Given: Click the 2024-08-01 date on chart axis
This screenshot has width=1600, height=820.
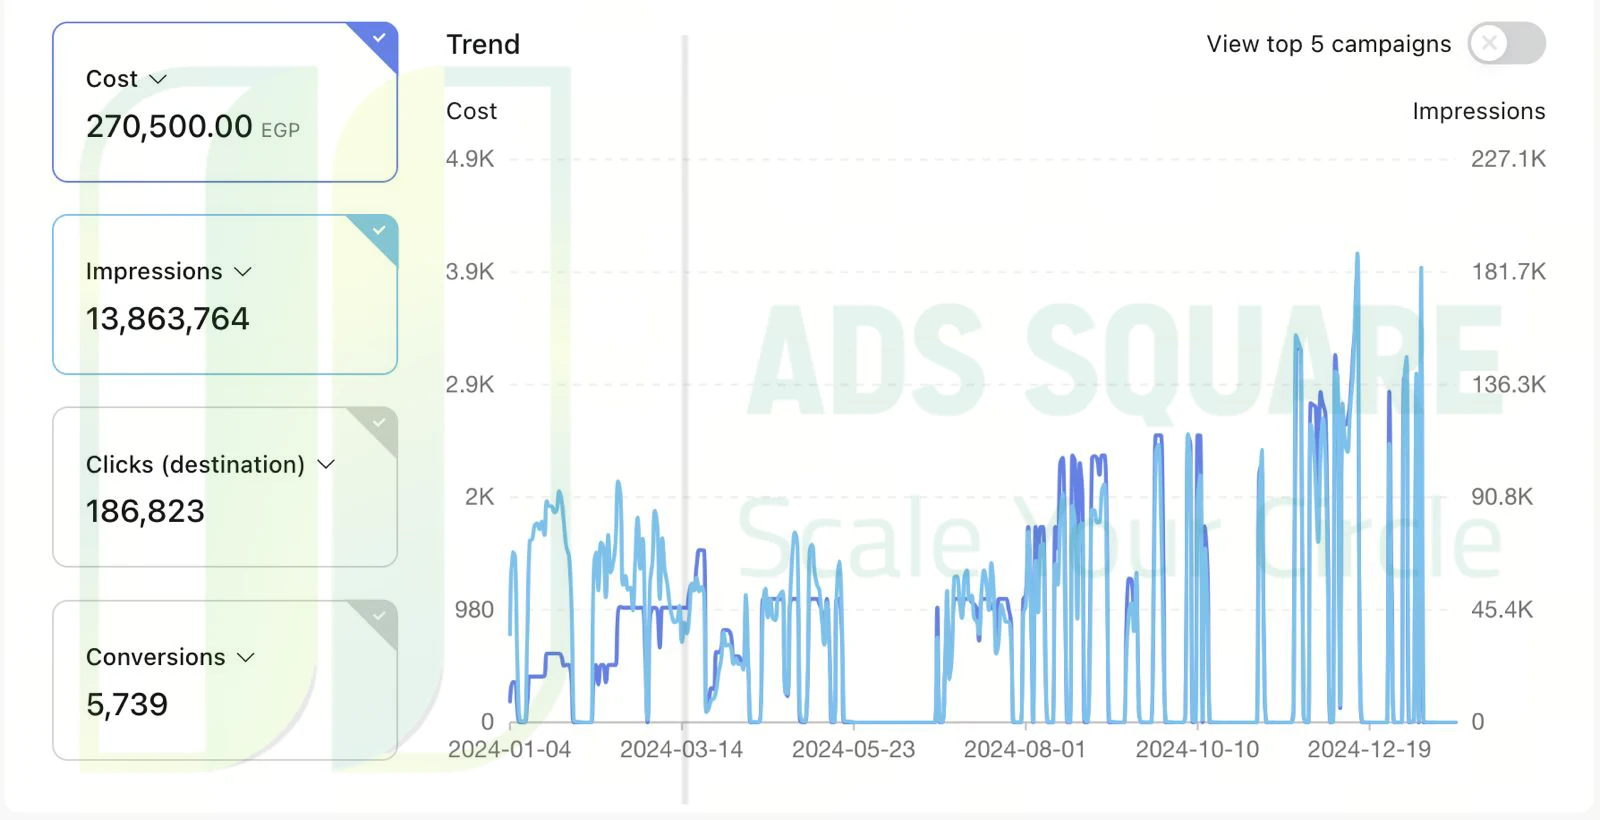Looking at the screenshot, I should pyautogui.click(x=1025, y=750).
